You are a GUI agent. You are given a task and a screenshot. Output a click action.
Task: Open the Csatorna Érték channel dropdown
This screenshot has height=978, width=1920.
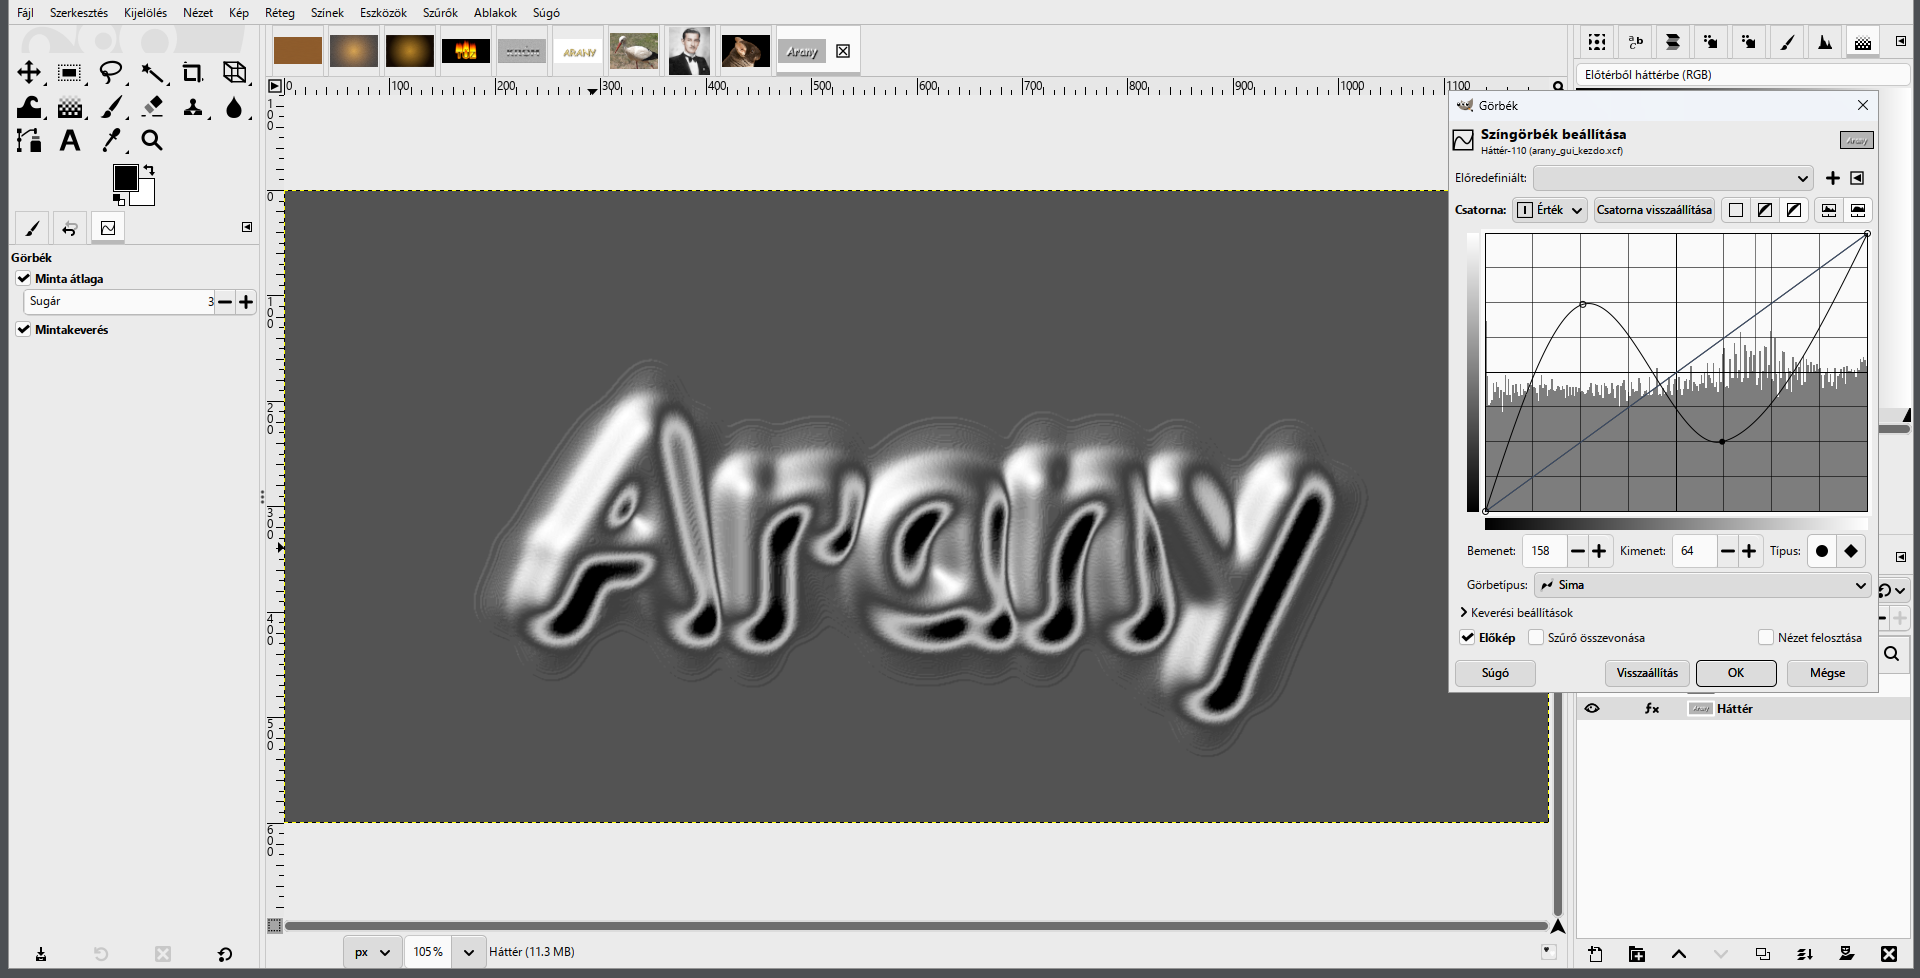[1550, 210]
